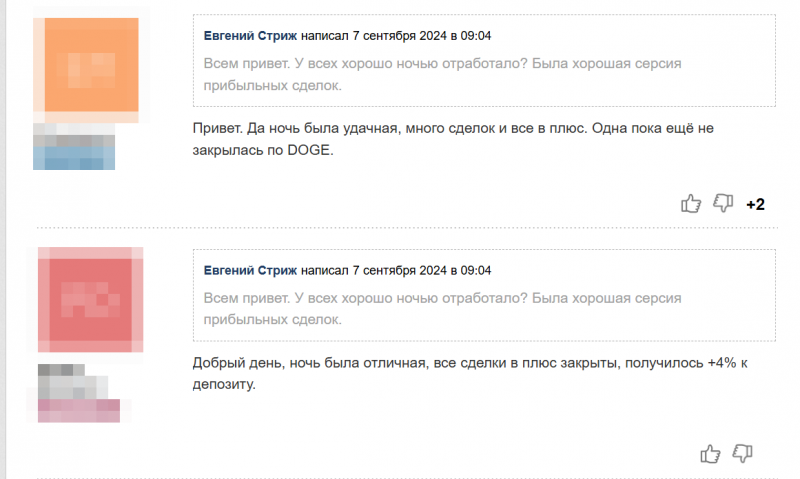The width and height of the screenshot is (800, 479).
Task: Click the blue blurred badge under orange avatar
Action: pyautogui.click(x=74, y=158)
